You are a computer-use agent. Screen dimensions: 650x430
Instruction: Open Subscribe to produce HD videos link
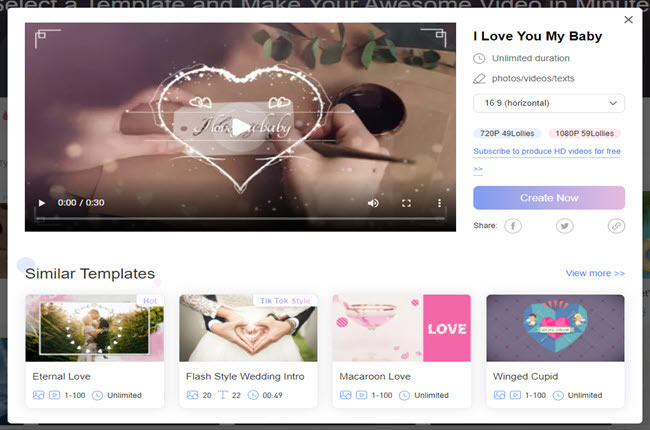[x=547, y=151]
